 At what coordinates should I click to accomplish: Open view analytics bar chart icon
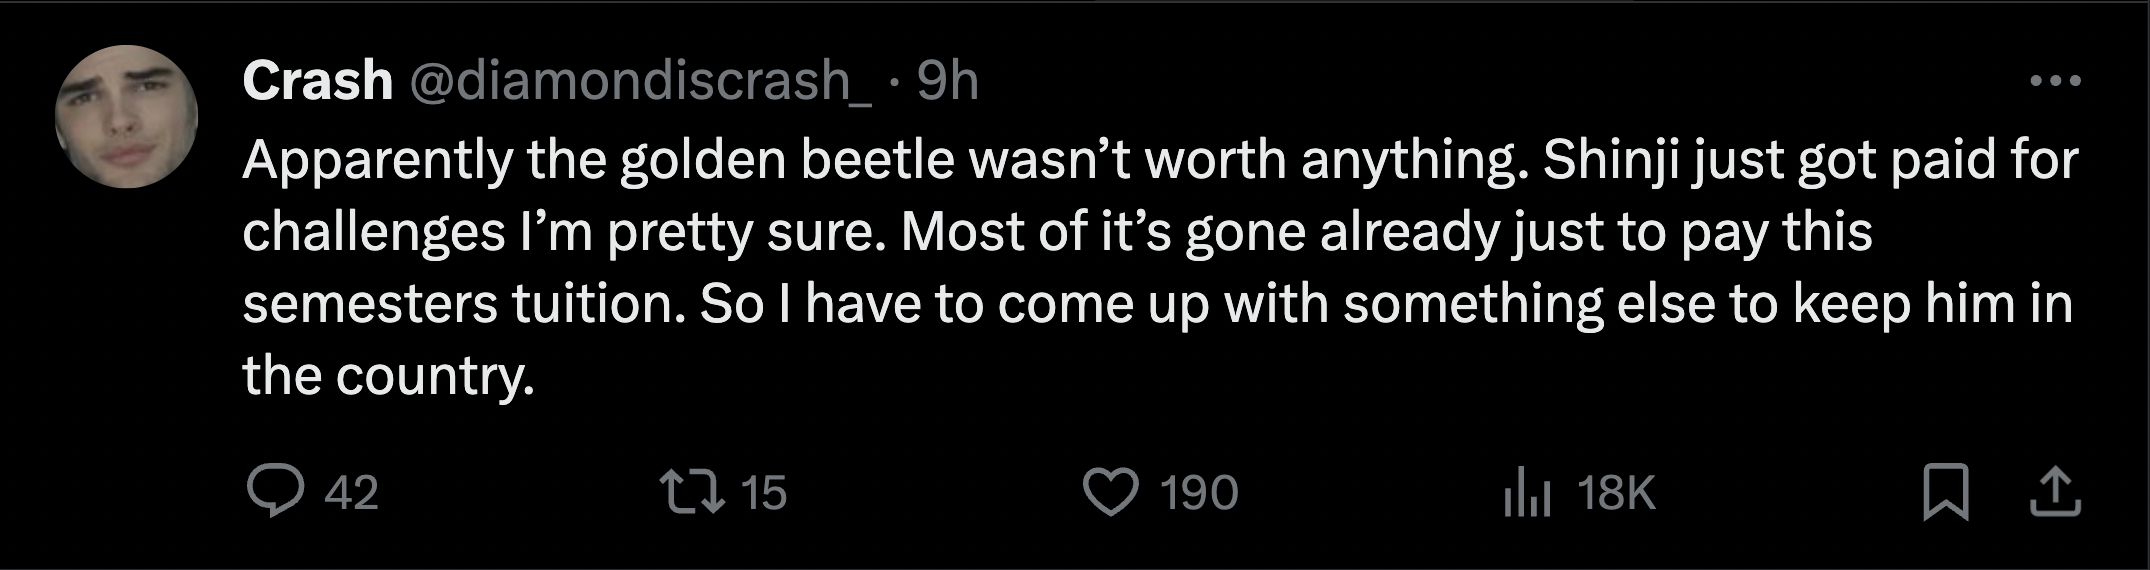1527,494
